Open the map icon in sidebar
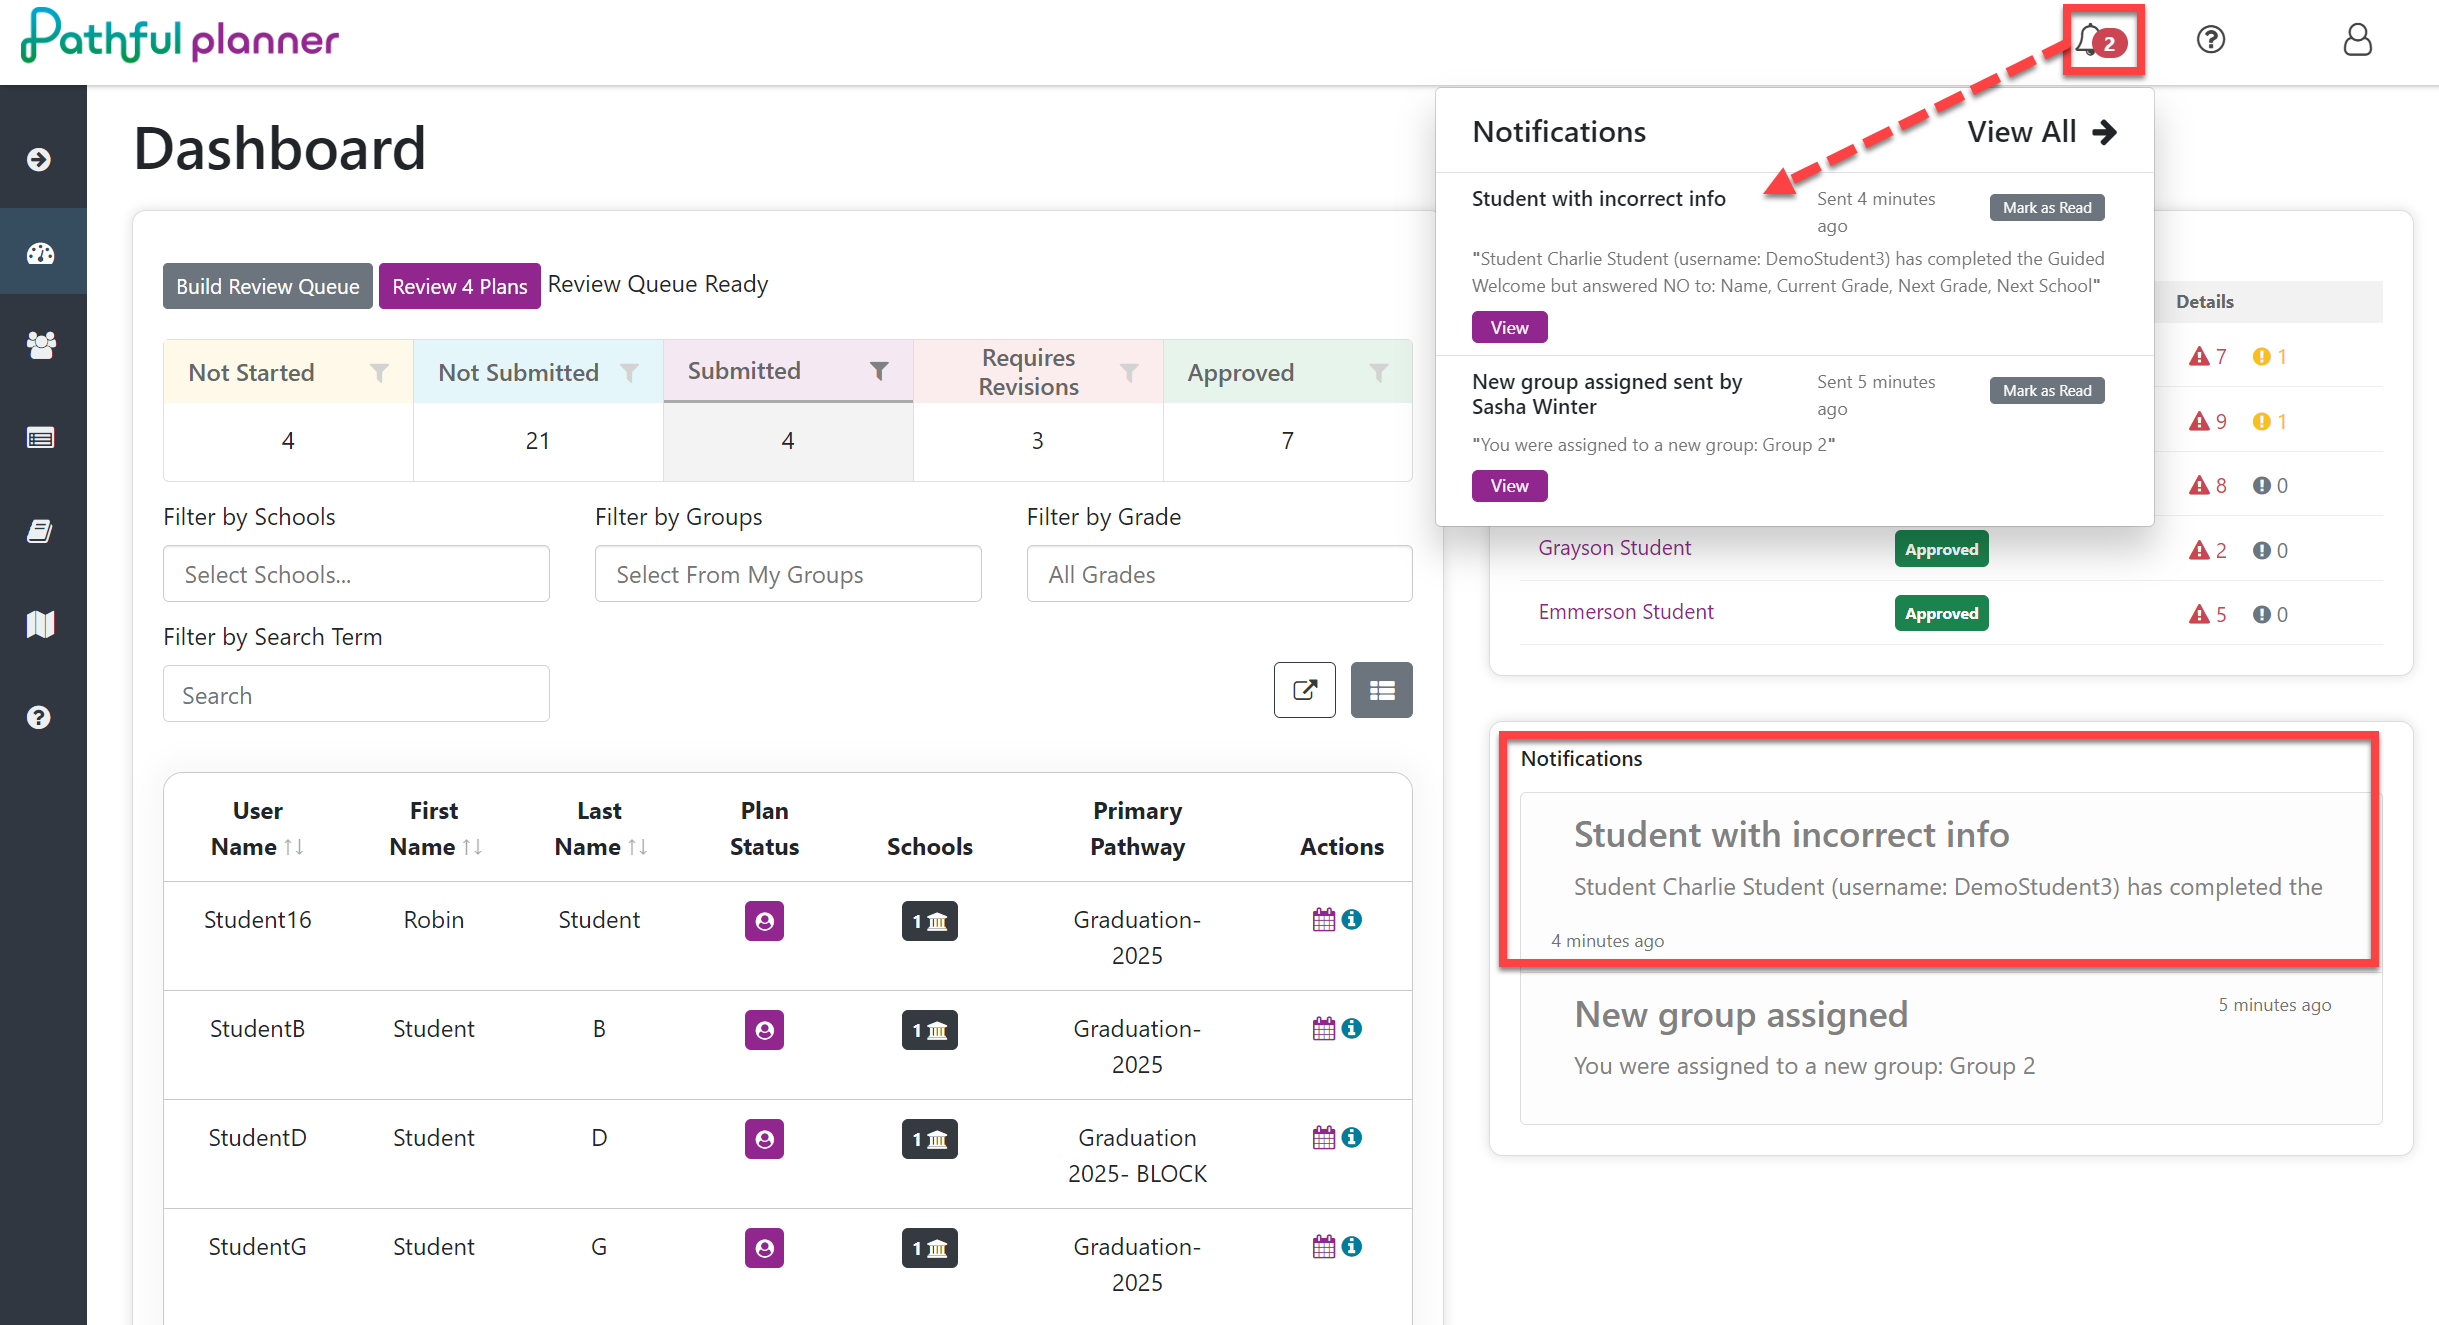 (41, 624)
